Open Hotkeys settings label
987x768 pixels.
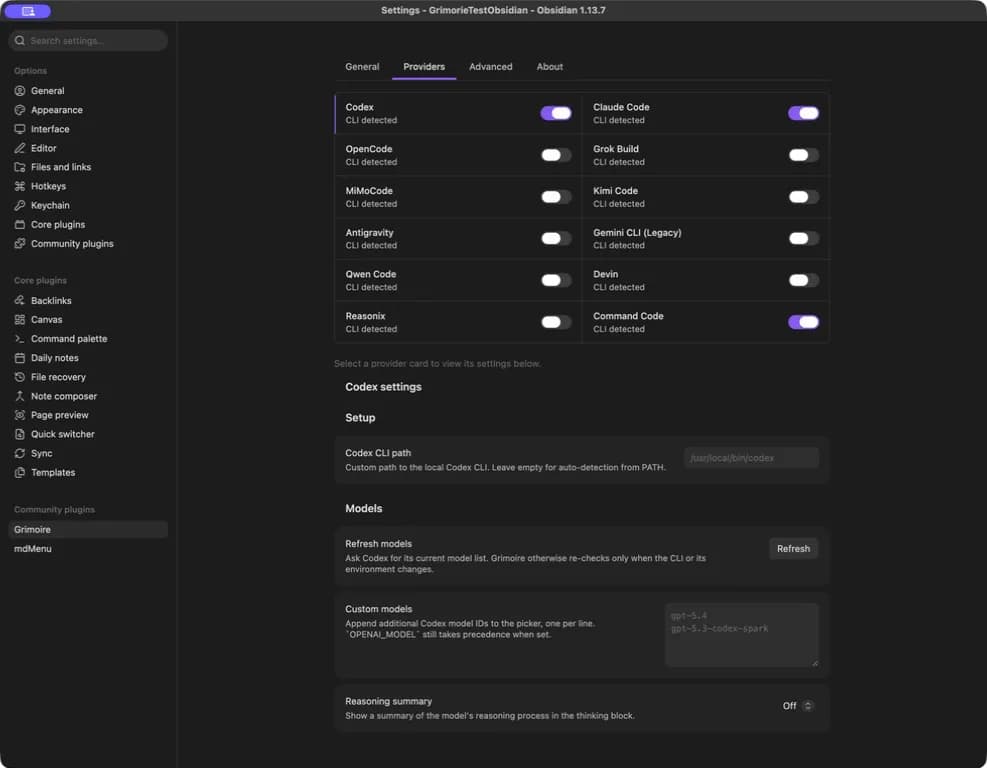tap(48, 186)
